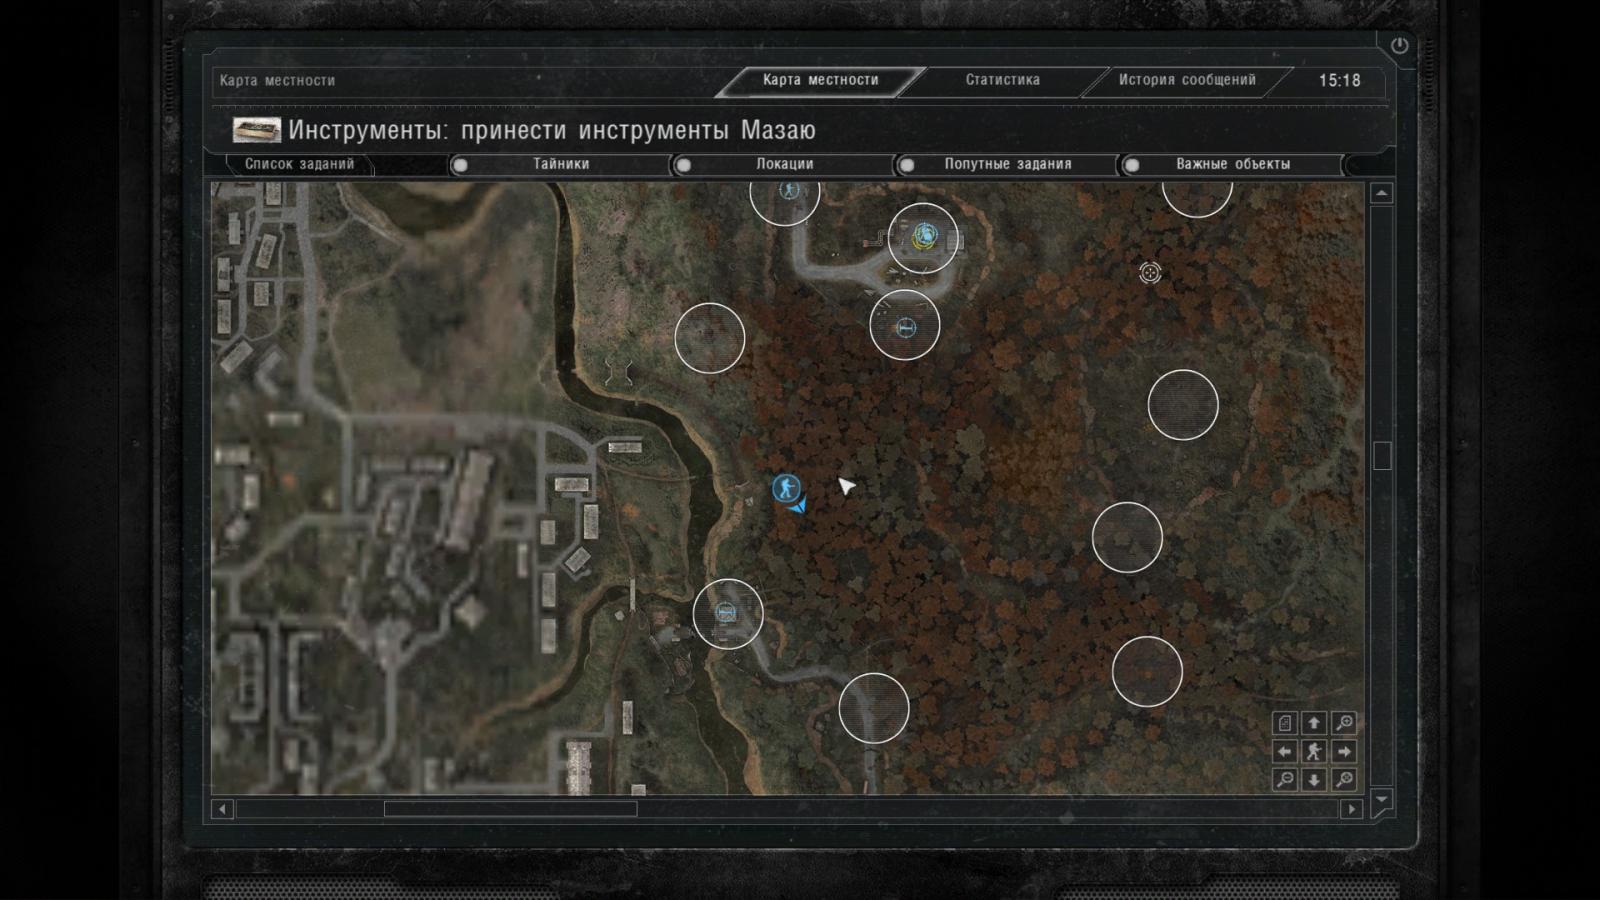This screenshot has width=1600, height=900.
Task: Click the white crosshair marker in the forest
Action: tap(1150, 272)
